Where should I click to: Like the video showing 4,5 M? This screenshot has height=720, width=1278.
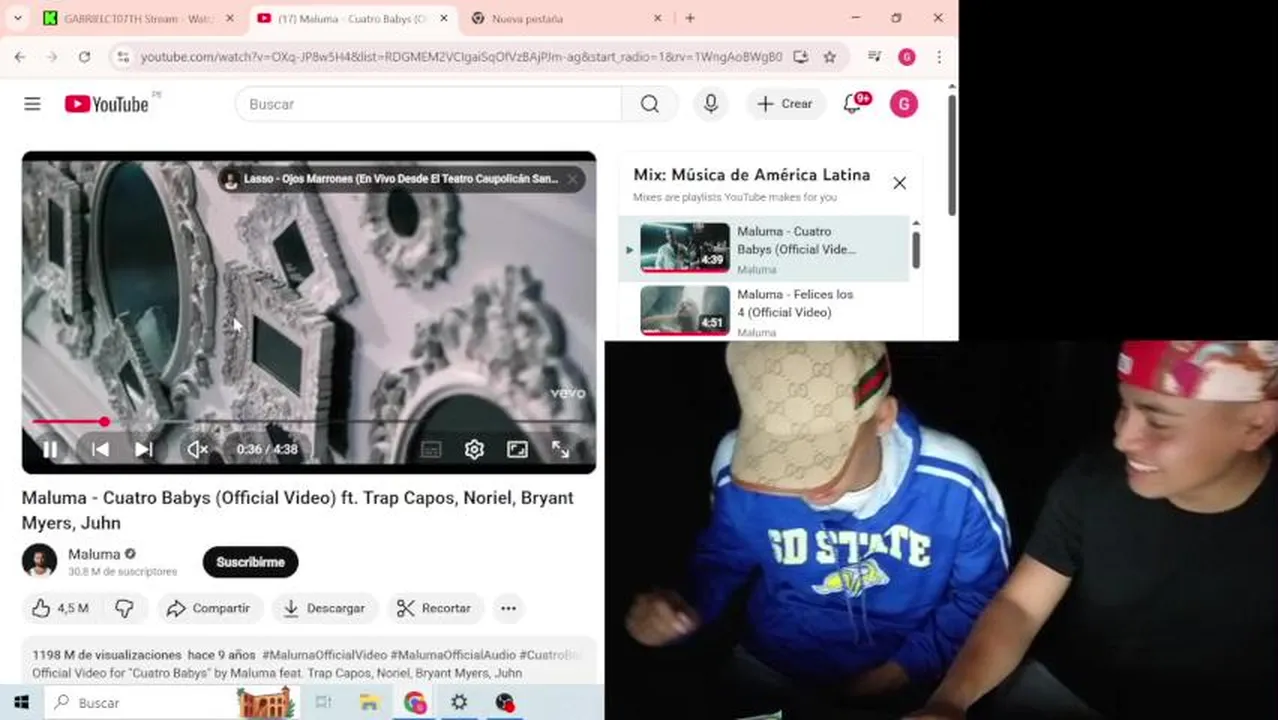pyautogui.click(x=61, y=608)
